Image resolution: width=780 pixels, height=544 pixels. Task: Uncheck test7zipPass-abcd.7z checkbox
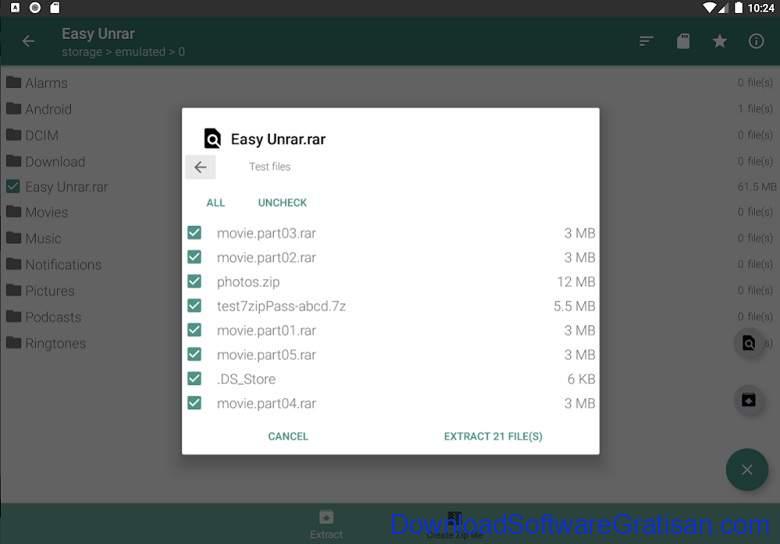(x=195, y=306)
